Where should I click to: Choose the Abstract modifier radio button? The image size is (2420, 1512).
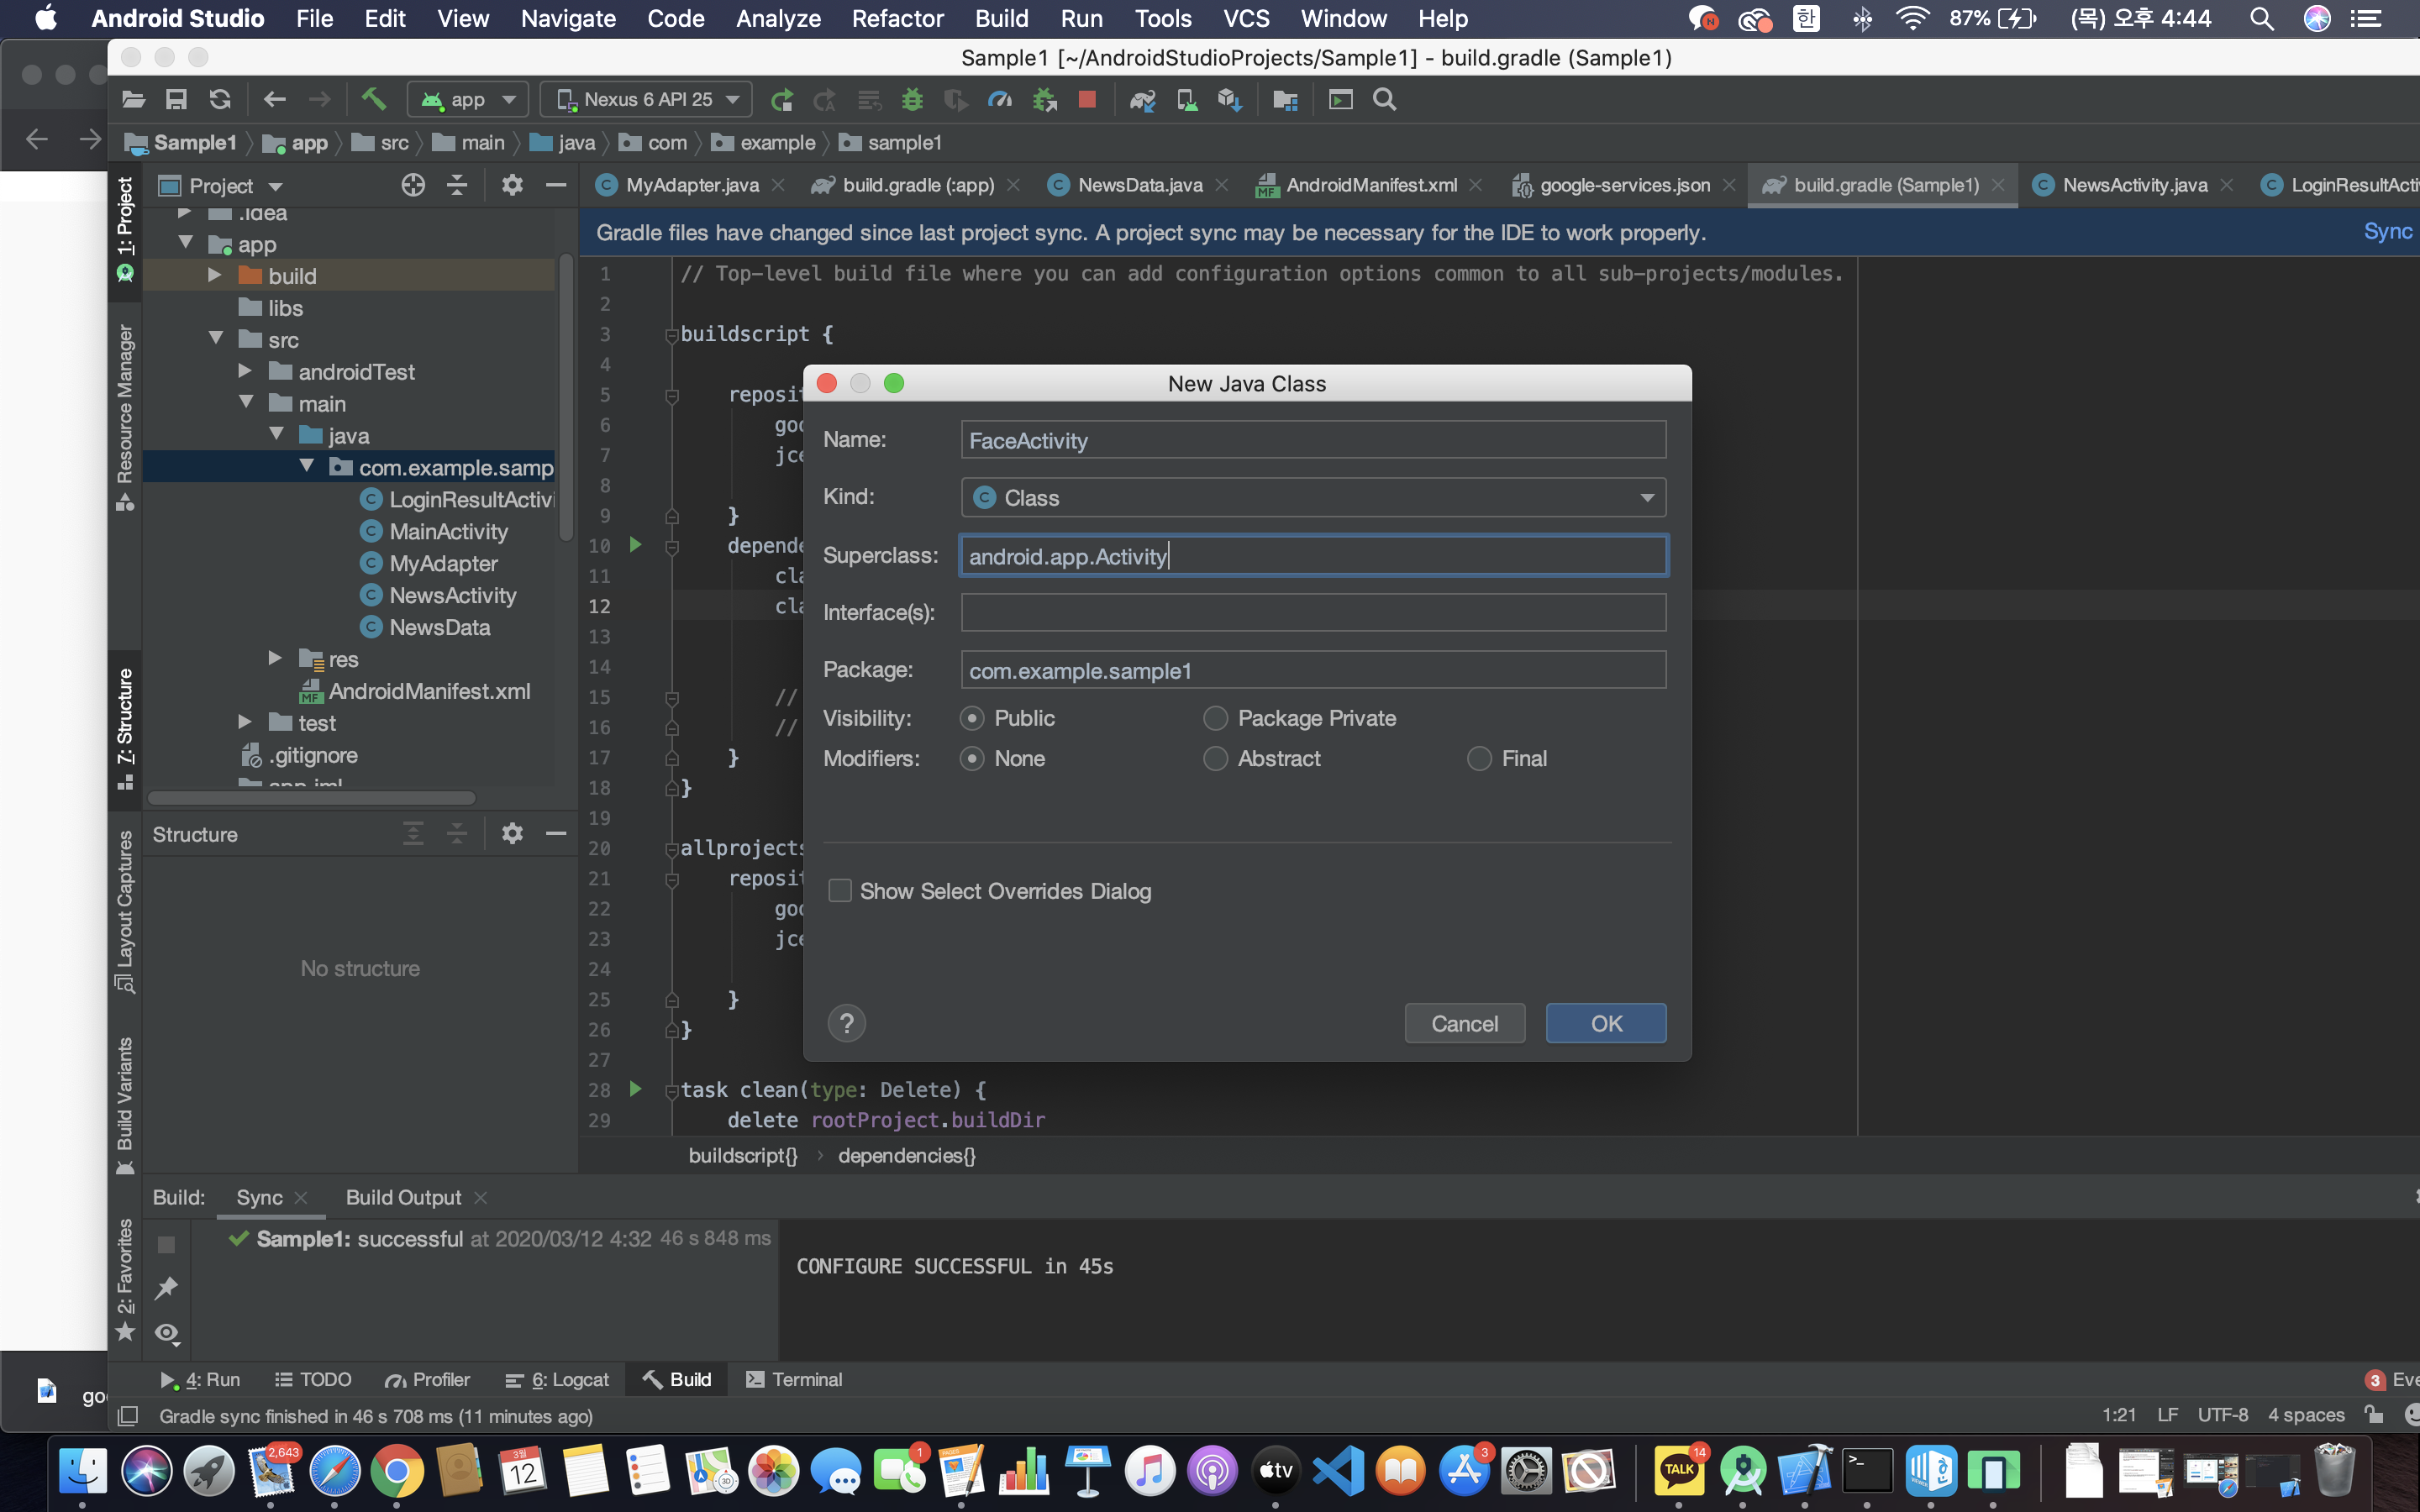point(1215,758)
